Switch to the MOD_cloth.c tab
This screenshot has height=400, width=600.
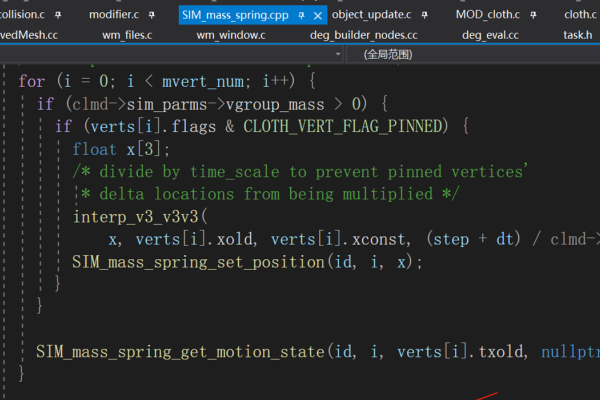tap(488, 15)
